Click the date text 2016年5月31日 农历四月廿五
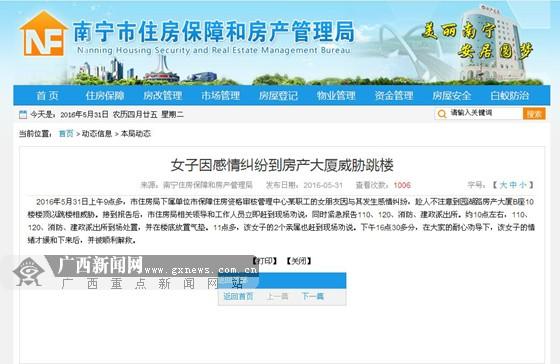The width and height of the screenshot is (560, 364). click(x=109, y=115)
